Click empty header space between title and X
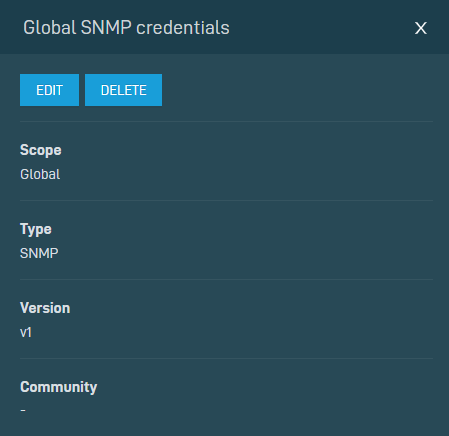Image resolution: width=449 pixels, height=436 pixels. click(322, 28)
